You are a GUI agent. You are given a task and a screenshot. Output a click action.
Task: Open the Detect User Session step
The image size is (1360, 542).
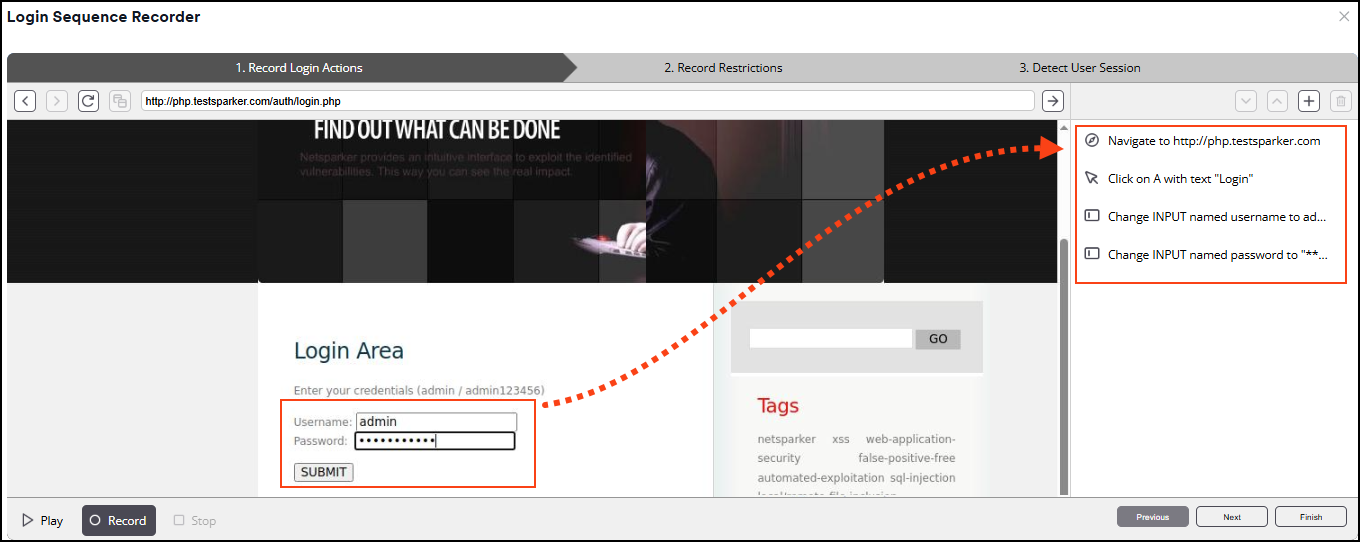tap(1079, 68)
